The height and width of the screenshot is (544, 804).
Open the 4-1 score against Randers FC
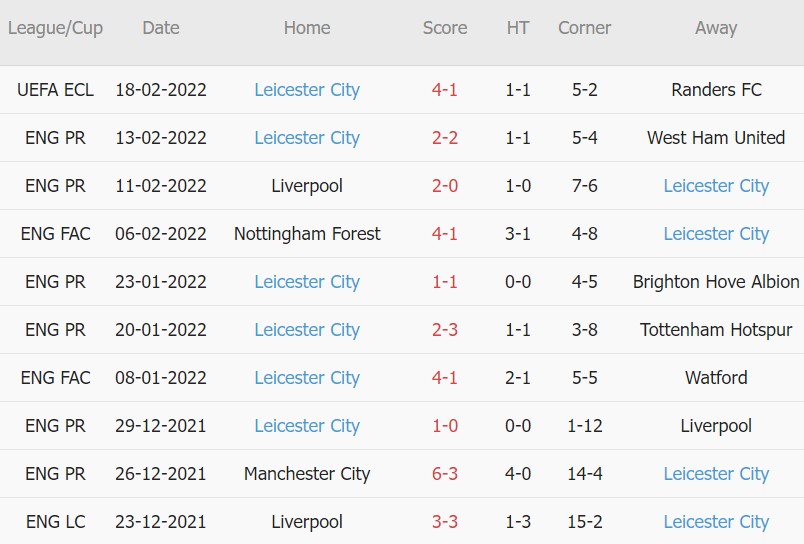[x=445, y=90]
